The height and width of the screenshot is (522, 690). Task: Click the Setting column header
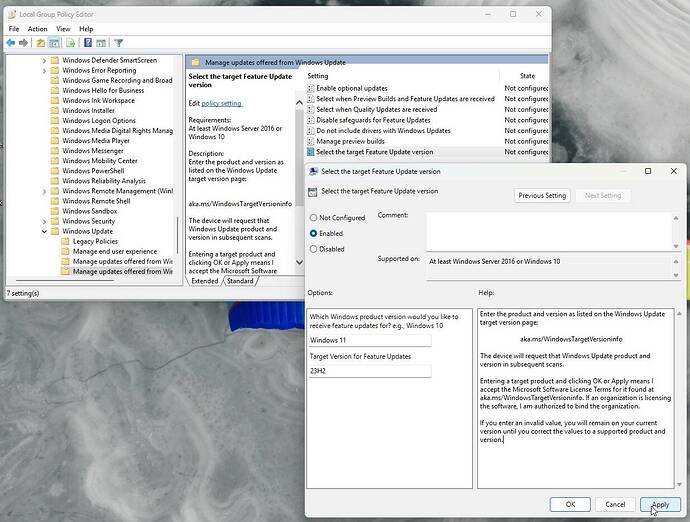pos(317,76)
